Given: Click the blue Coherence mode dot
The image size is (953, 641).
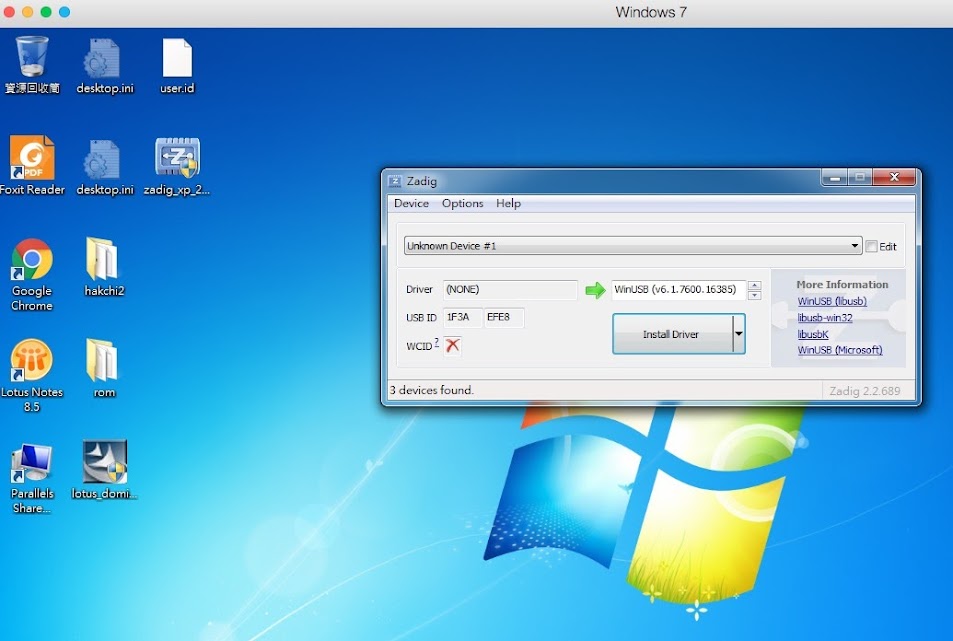Looking at the screenshot, I should coord(64,12).
